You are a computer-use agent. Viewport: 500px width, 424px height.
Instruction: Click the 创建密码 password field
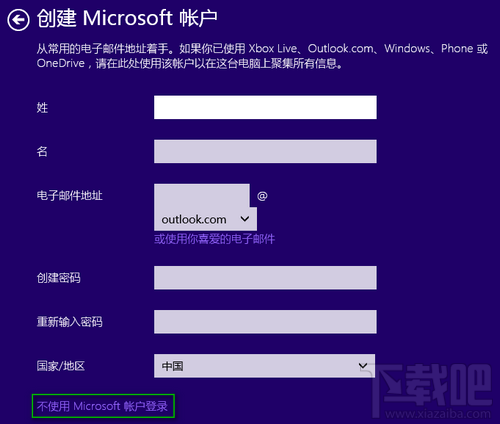tap(265, 277)
